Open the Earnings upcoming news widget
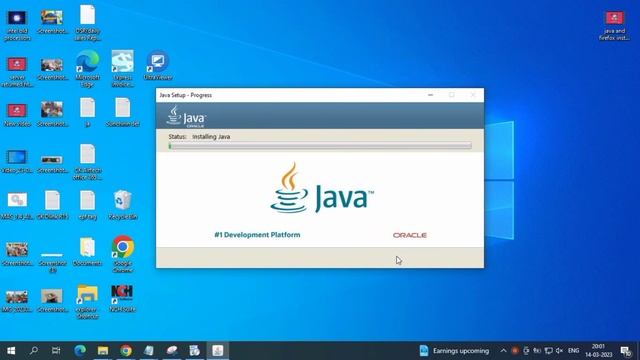 coord(454,351)
